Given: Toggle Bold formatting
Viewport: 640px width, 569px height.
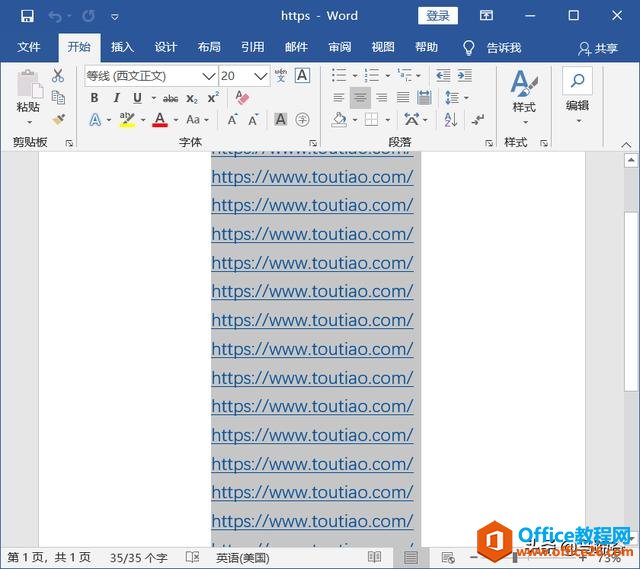Looking at the screenshot, I should tap(94, 98).
